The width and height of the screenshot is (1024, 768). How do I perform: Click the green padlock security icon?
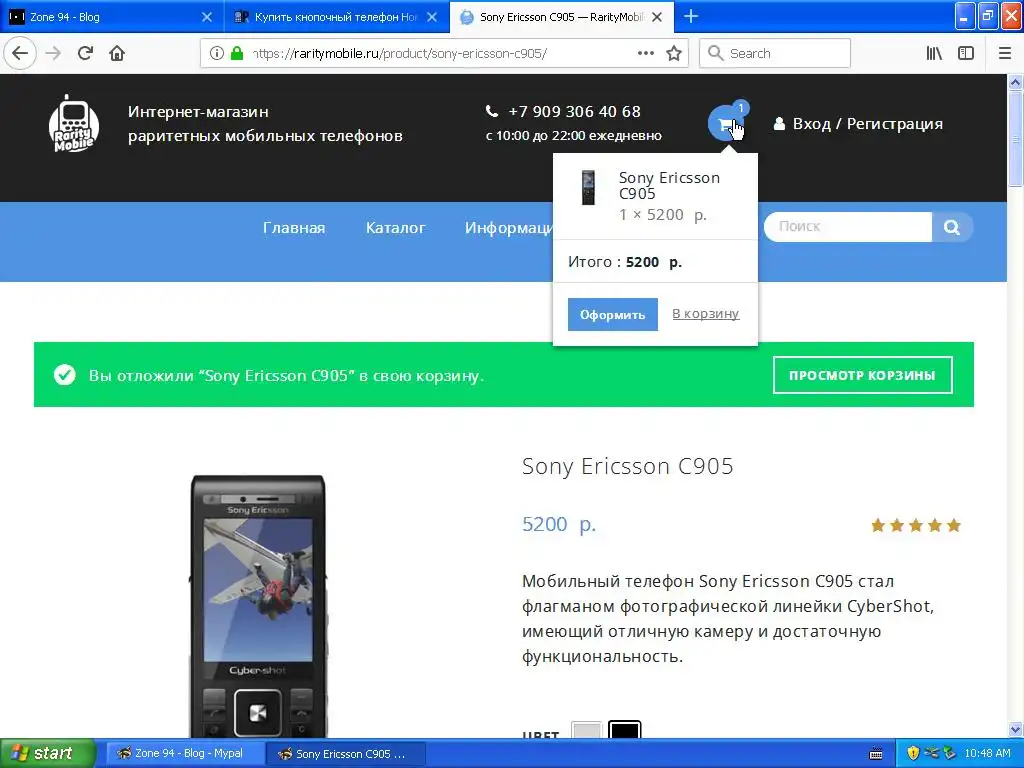tap(237, 53)
